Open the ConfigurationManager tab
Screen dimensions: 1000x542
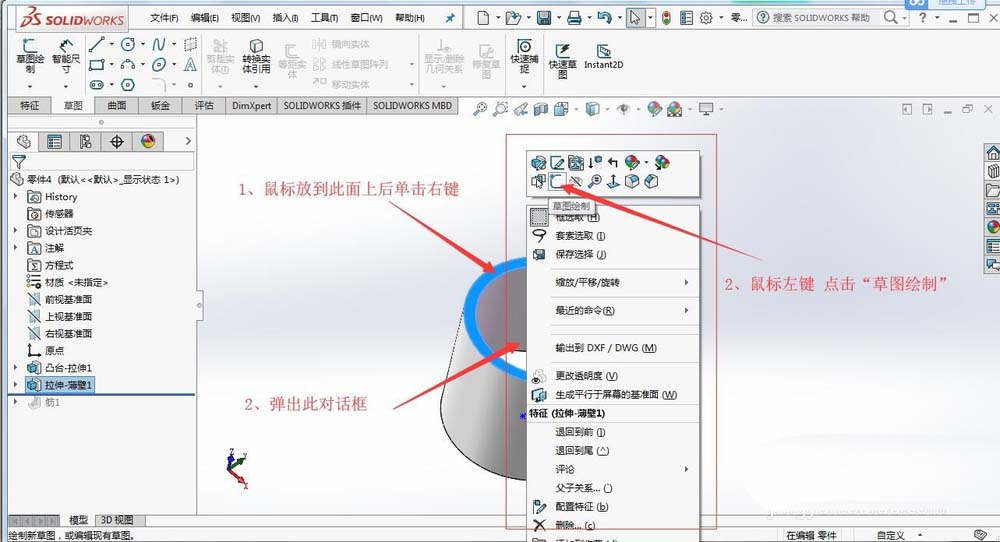tap(85, 142)
